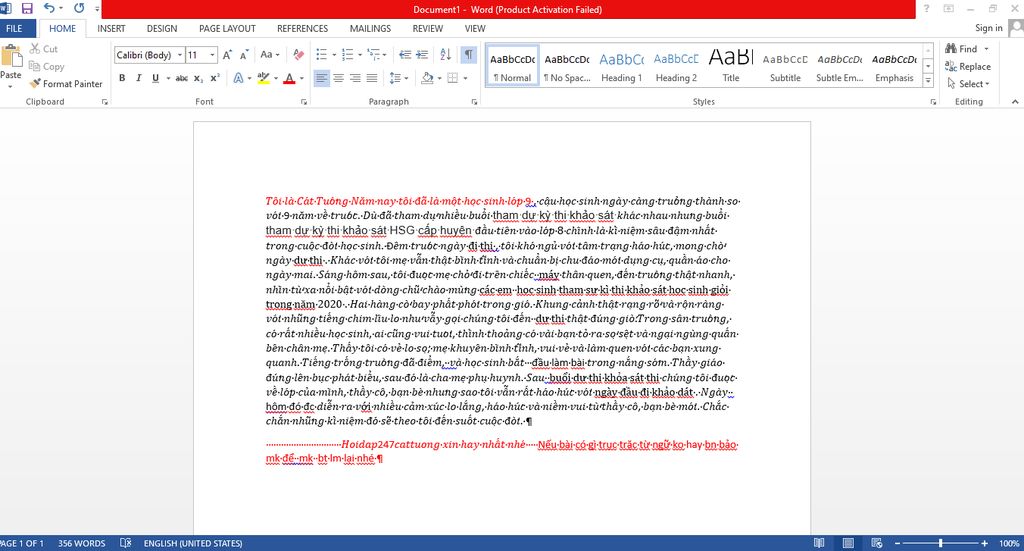Decrease font size with Shrink Font
1024x551 pixels.
click(244, 55)
